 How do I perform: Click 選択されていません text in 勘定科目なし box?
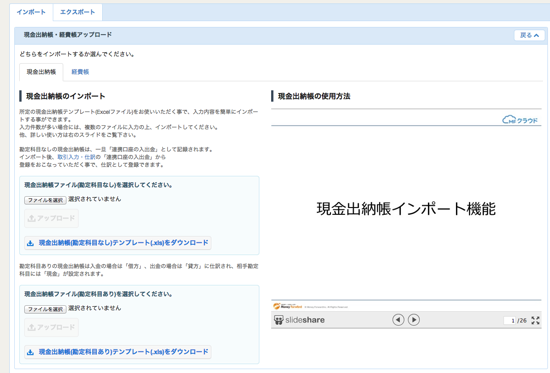[x=95, y=199]
